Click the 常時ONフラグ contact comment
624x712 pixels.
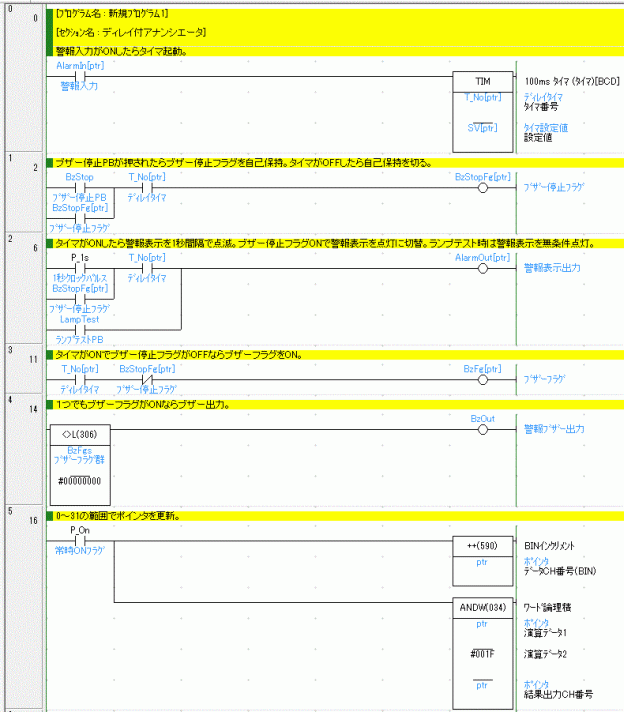tap(79, 551)
